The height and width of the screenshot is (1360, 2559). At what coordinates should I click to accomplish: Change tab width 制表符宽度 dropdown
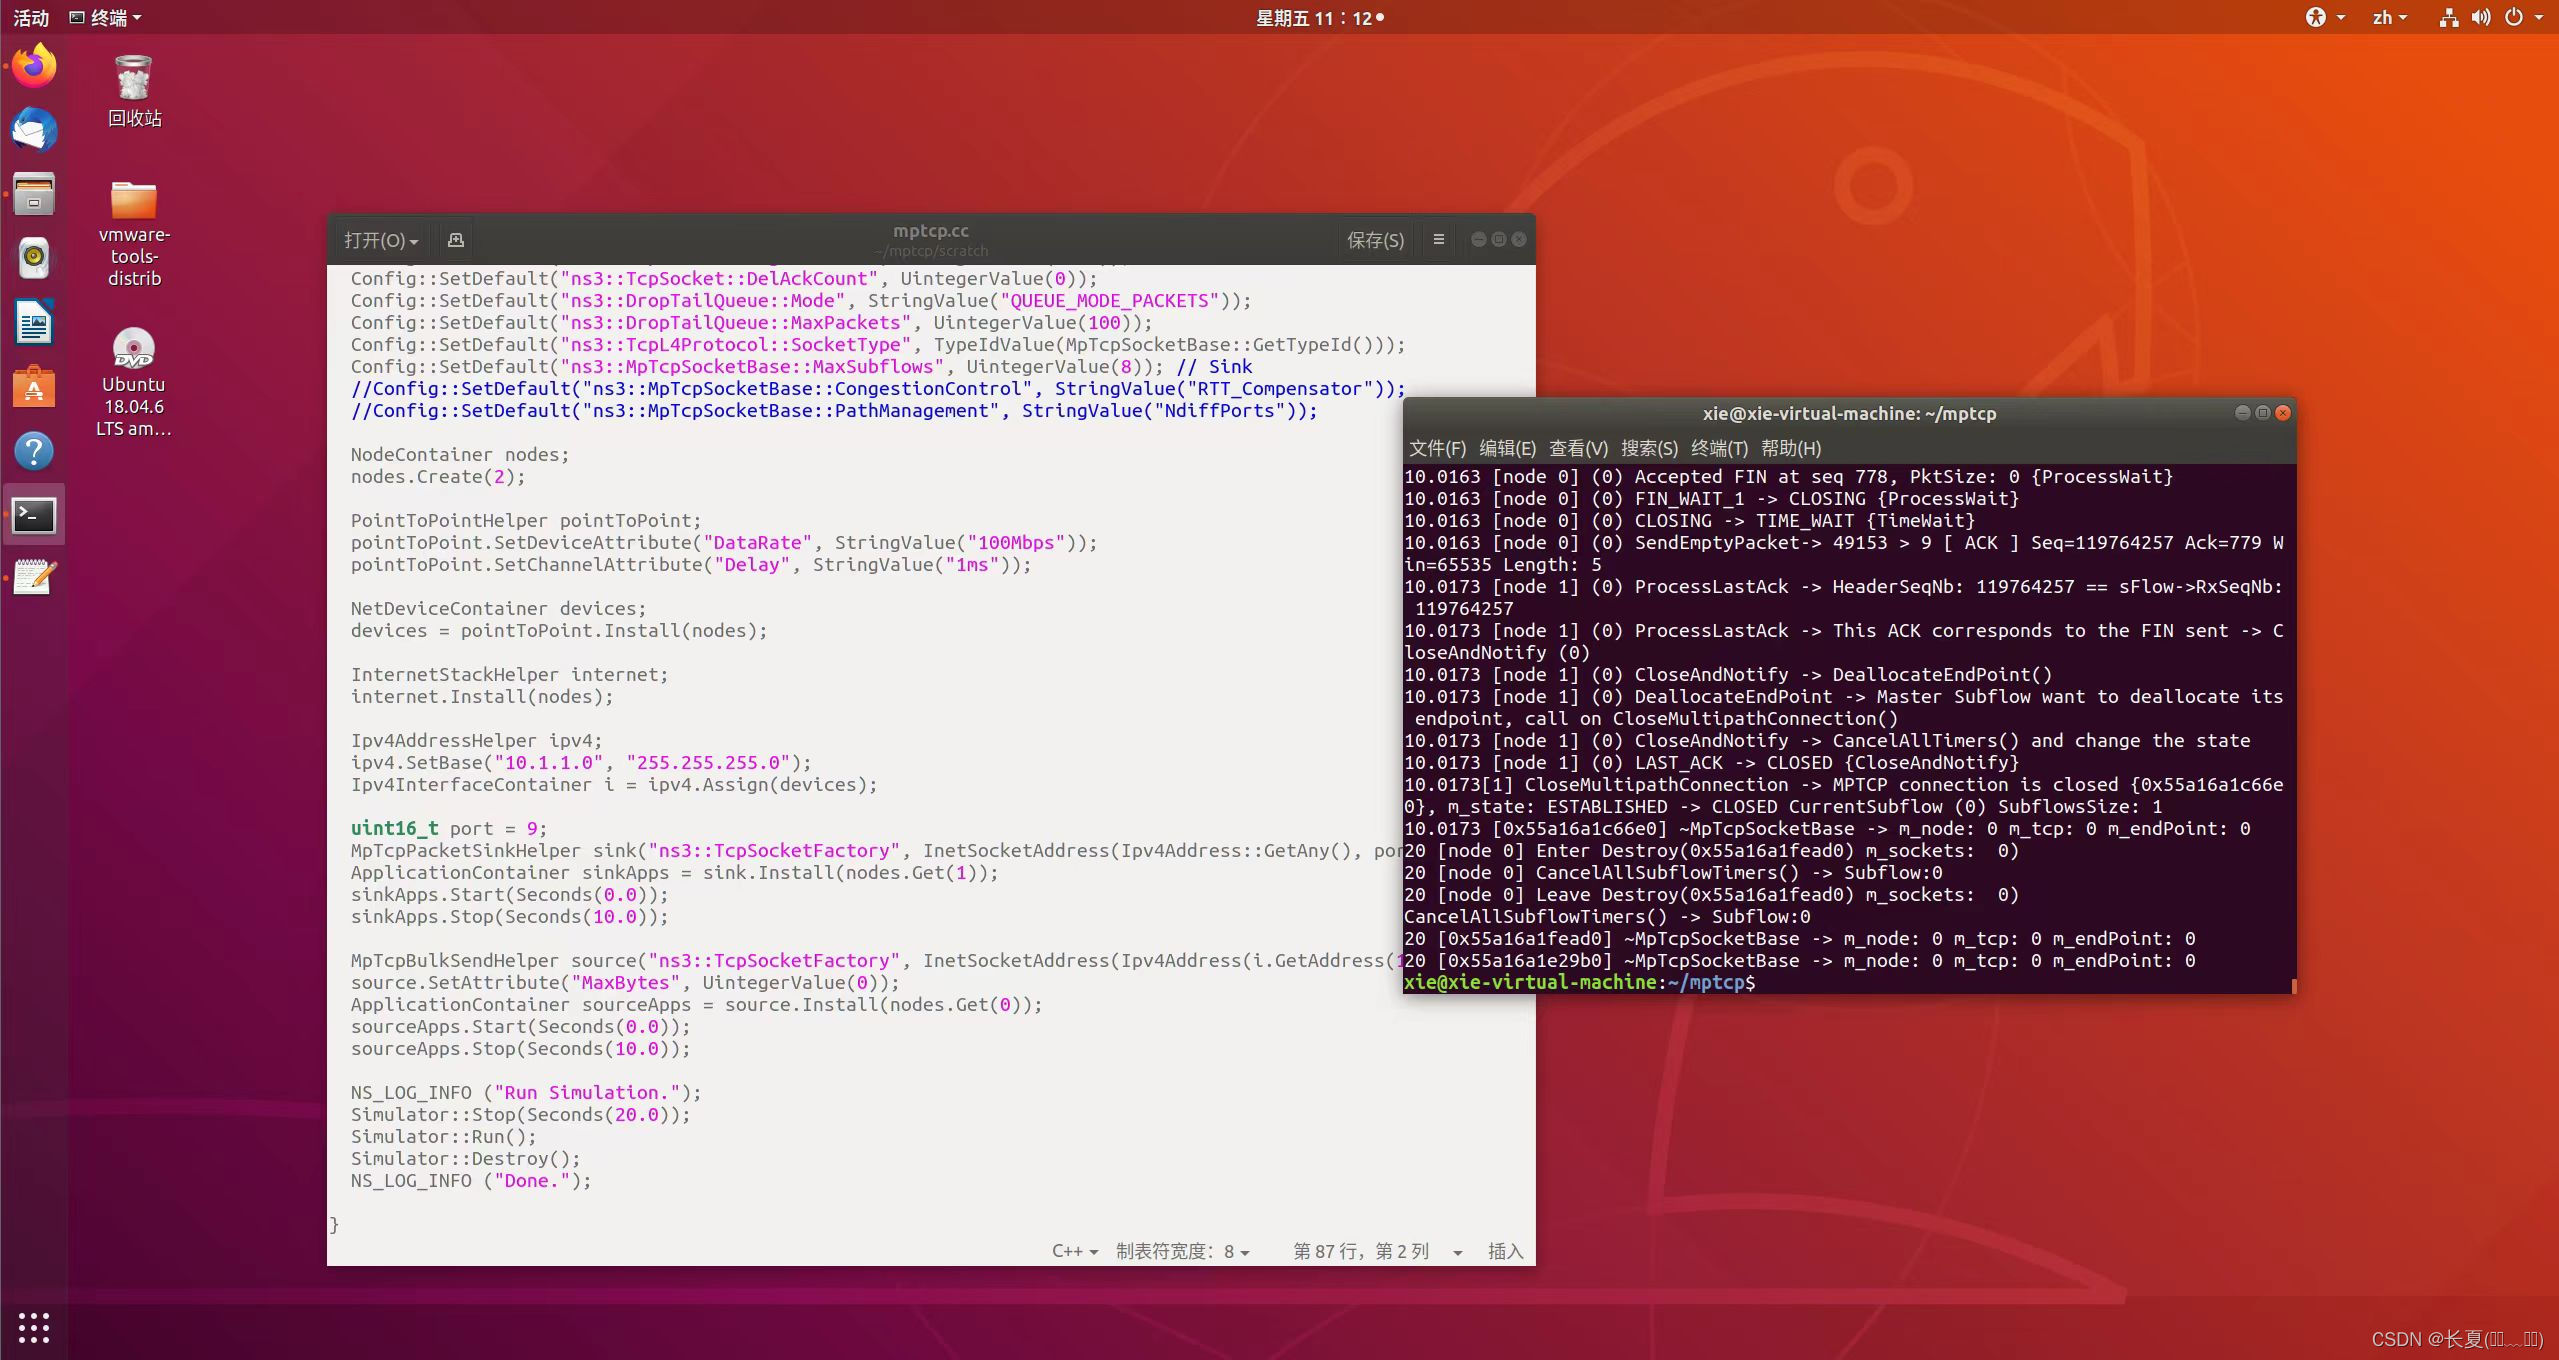[x=1182, y=1251]
